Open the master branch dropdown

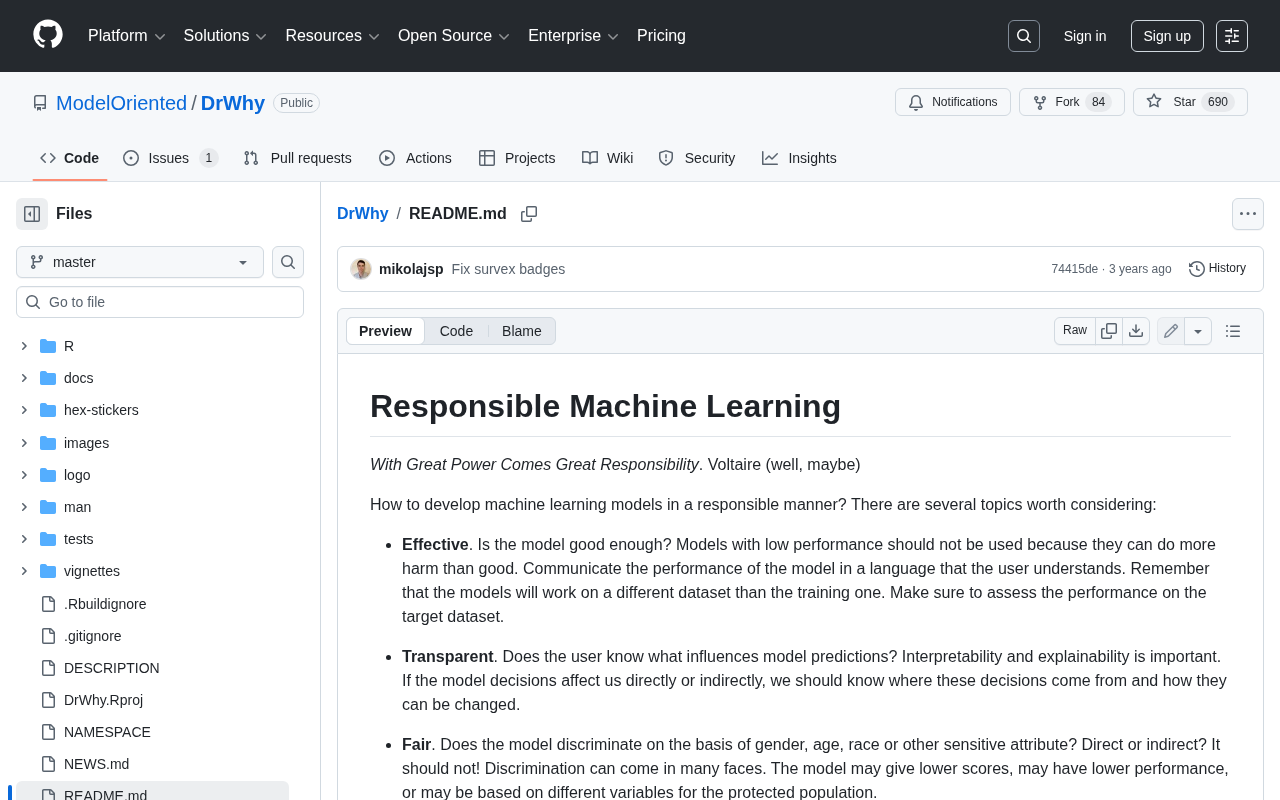[x=140, y=262]
